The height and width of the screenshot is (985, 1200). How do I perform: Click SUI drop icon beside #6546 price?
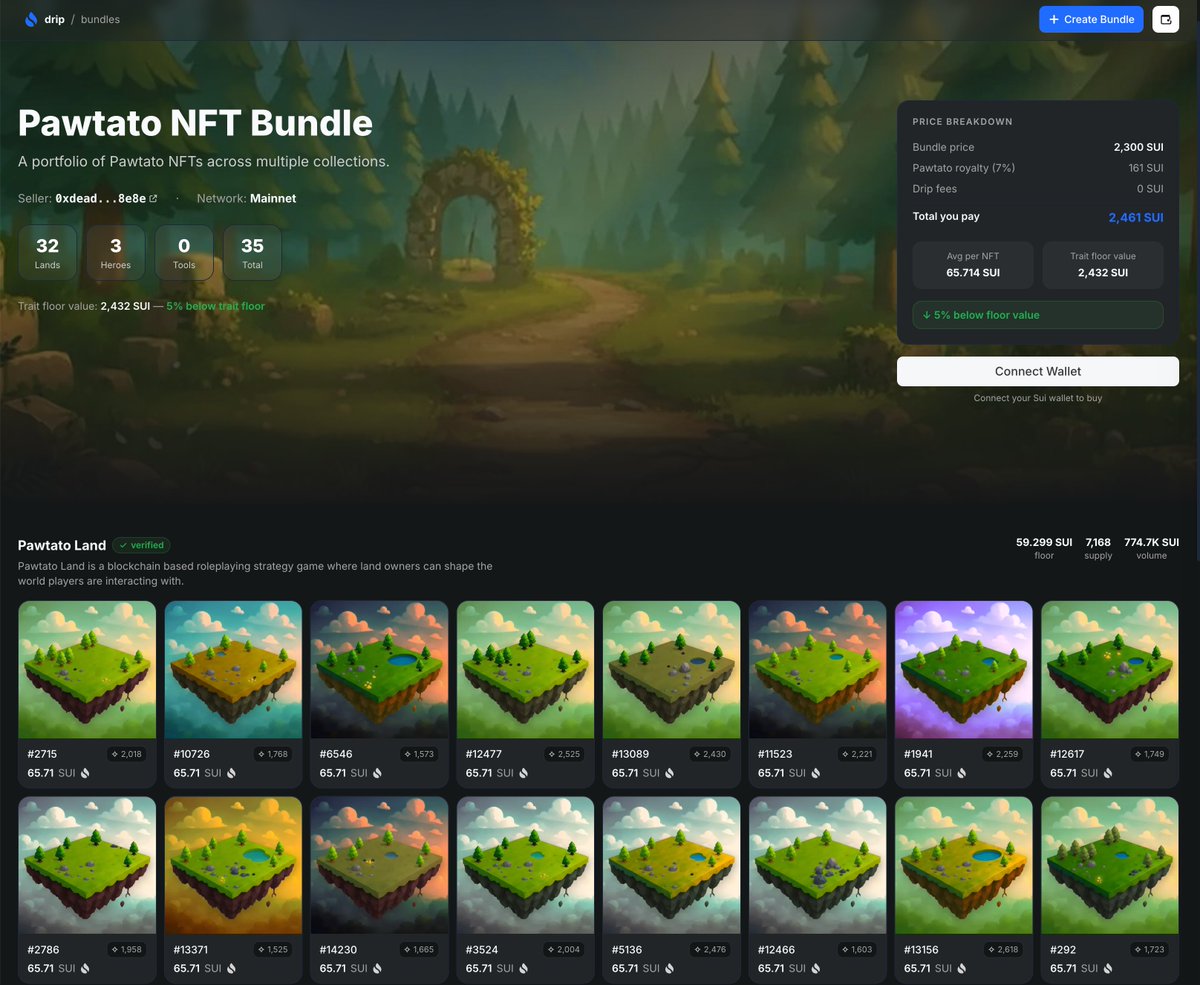pos(377,773)
